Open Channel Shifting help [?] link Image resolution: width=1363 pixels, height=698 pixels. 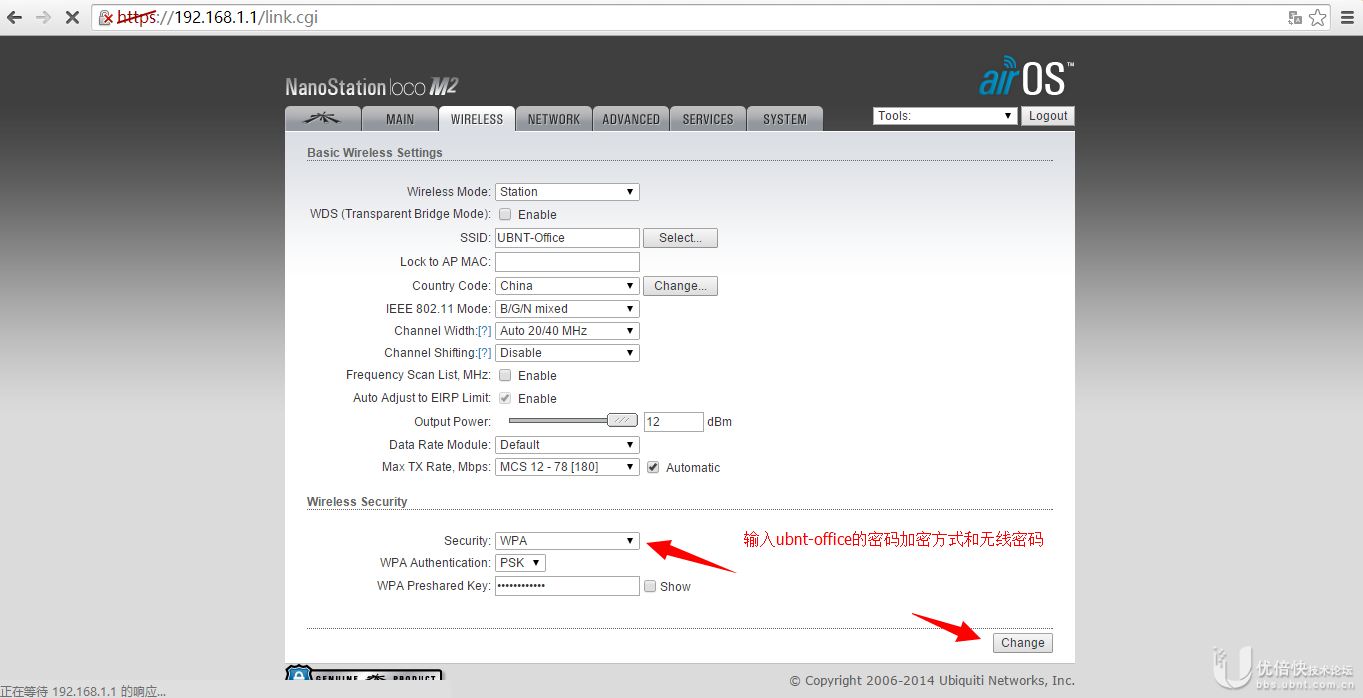[x=485, y=353]
